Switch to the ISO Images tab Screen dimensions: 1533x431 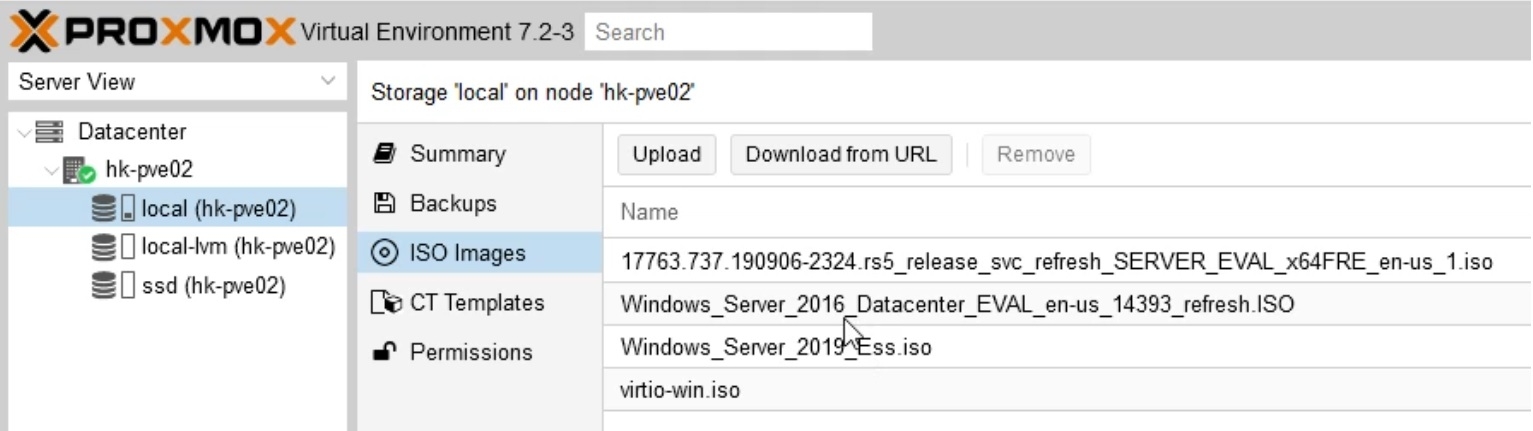[x=467, y=253]
